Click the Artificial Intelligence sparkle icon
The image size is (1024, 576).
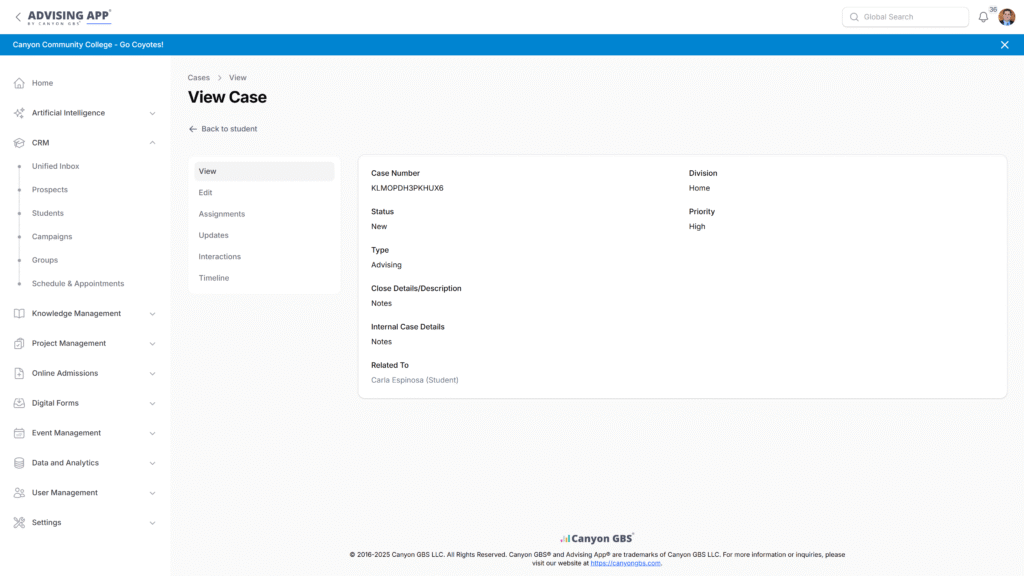click(19, 113)
